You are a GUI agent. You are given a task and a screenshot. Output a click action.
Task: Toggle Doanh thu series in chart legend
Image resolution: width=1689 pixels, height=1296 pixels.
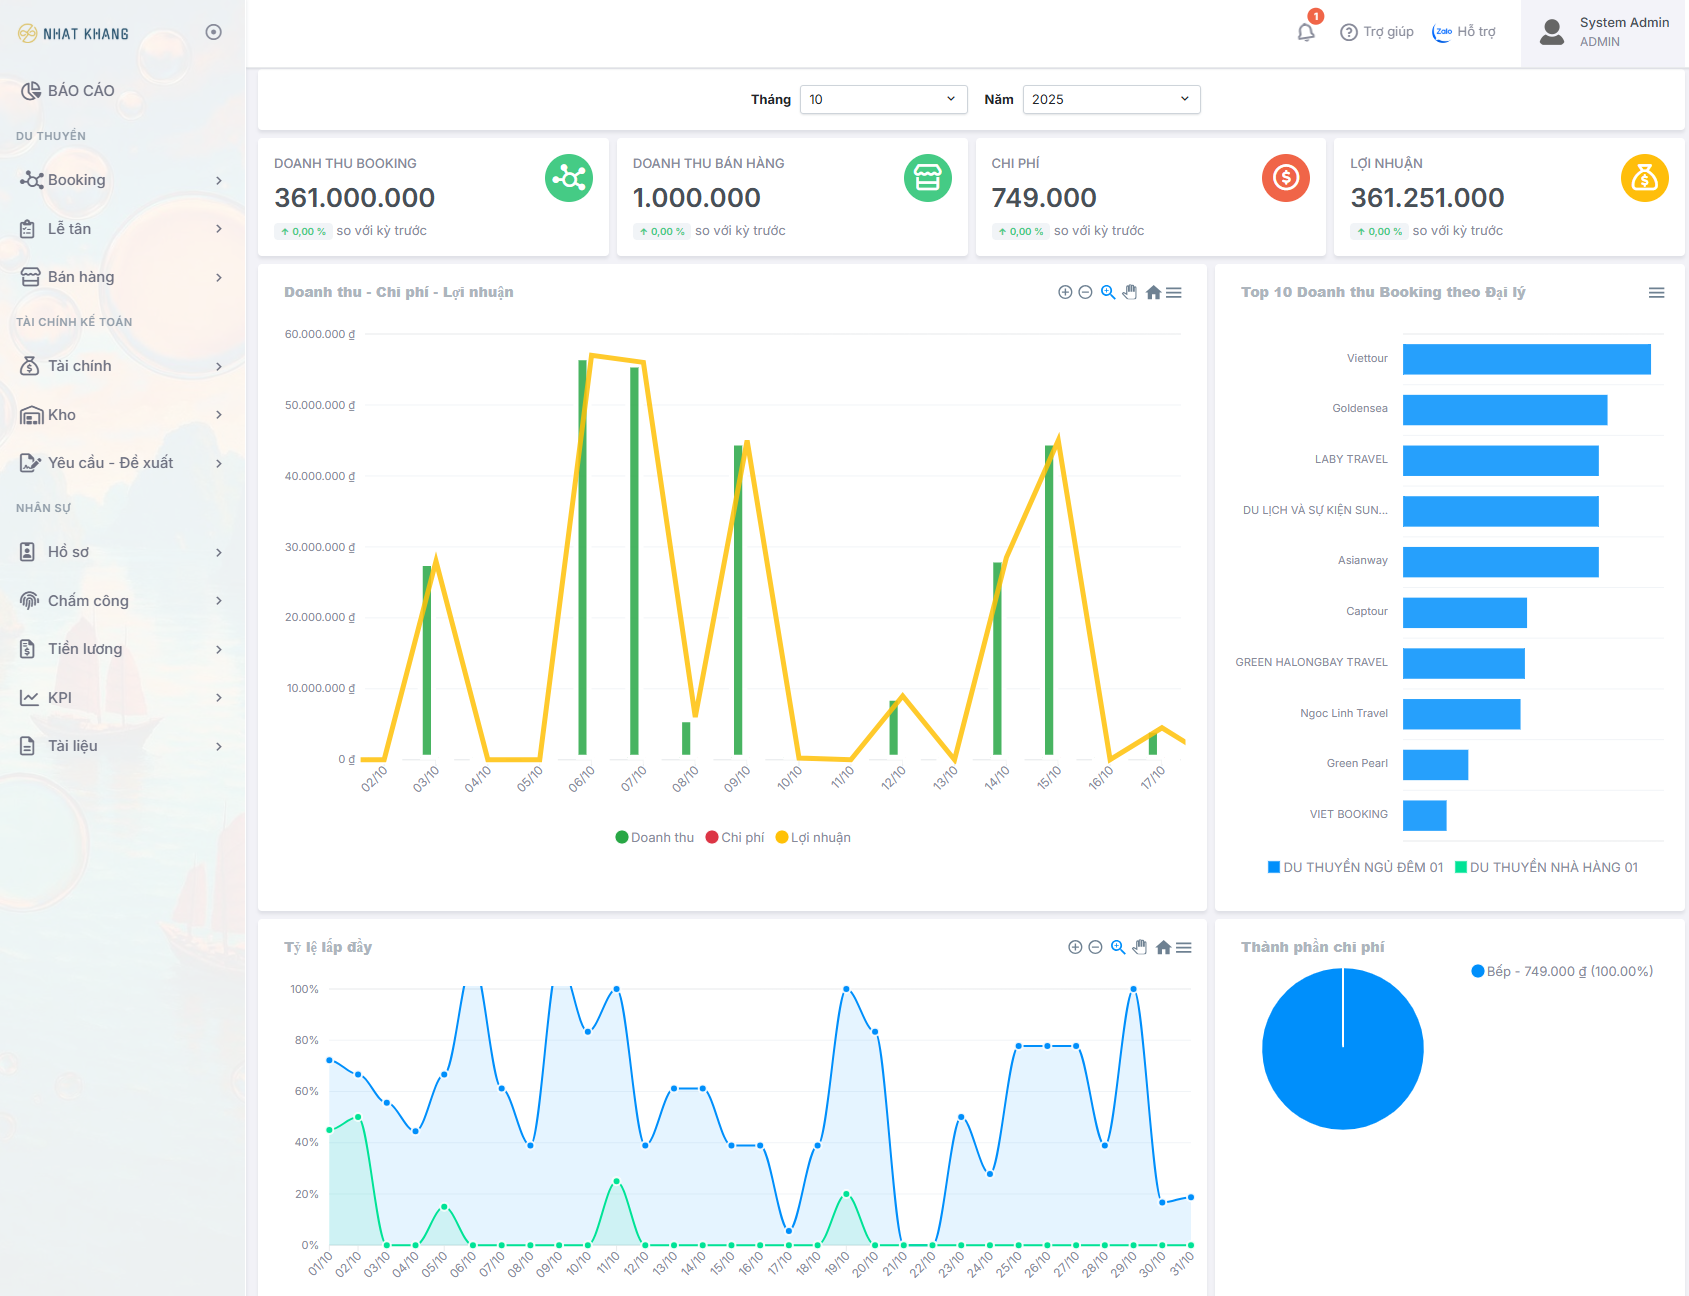(655, 838)
